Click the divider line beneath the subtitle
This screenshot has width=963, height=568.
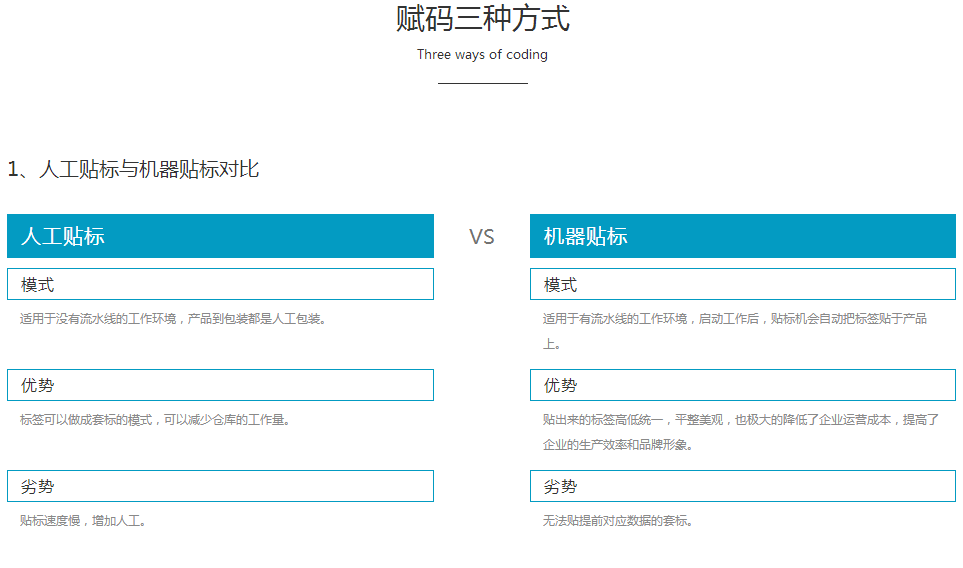(x=483, y=83)
